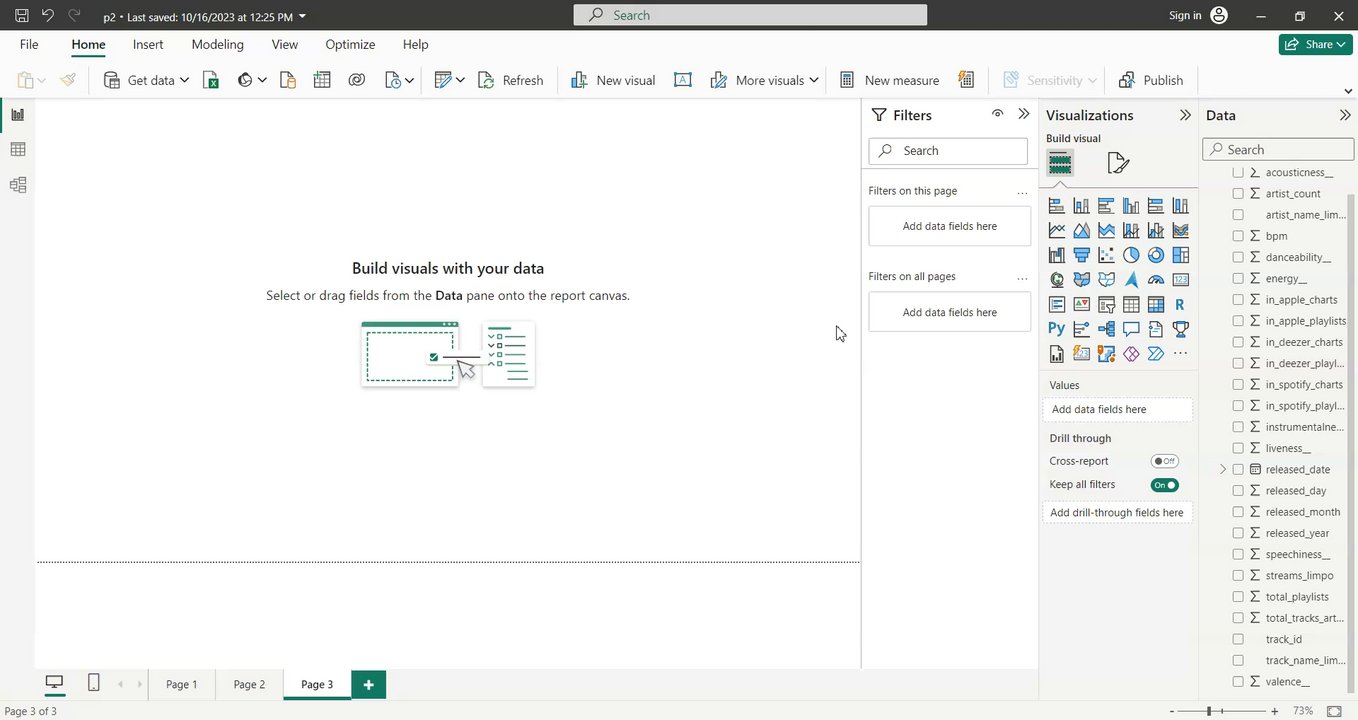The width and height of the screenshot is (1358, 720).
Task: Open the Recent sources dropdown
Action: (x=409, y=81)
